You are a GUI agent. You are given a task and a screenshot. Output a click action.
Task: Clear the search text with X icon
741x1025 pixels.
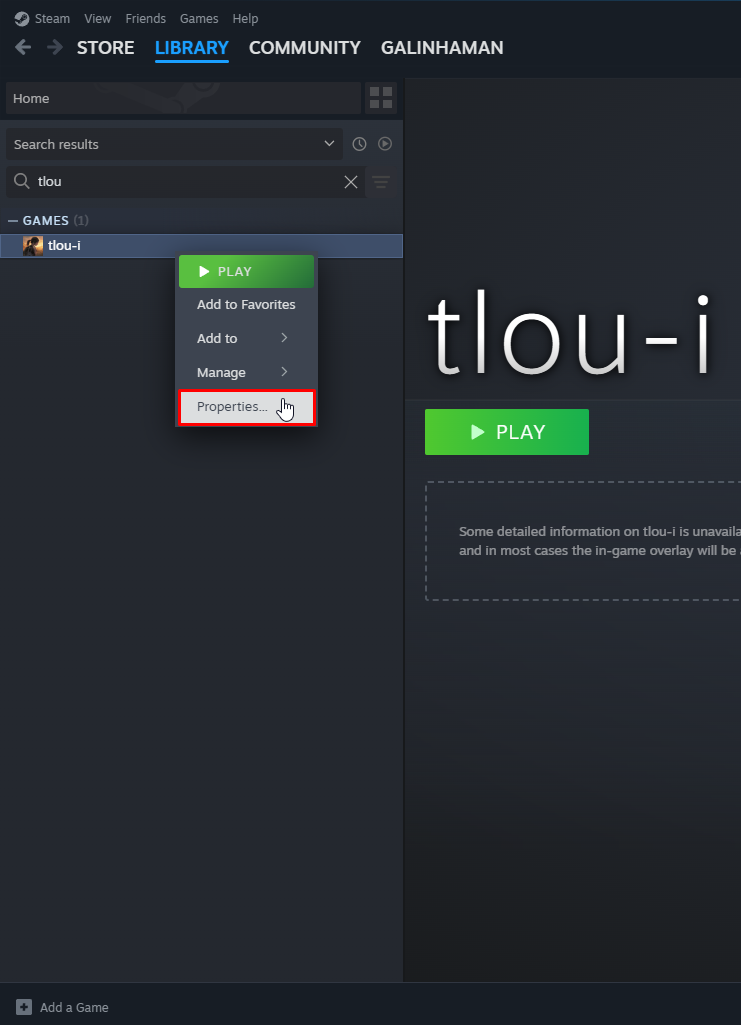pyautogui.click(x=351, y=182)
